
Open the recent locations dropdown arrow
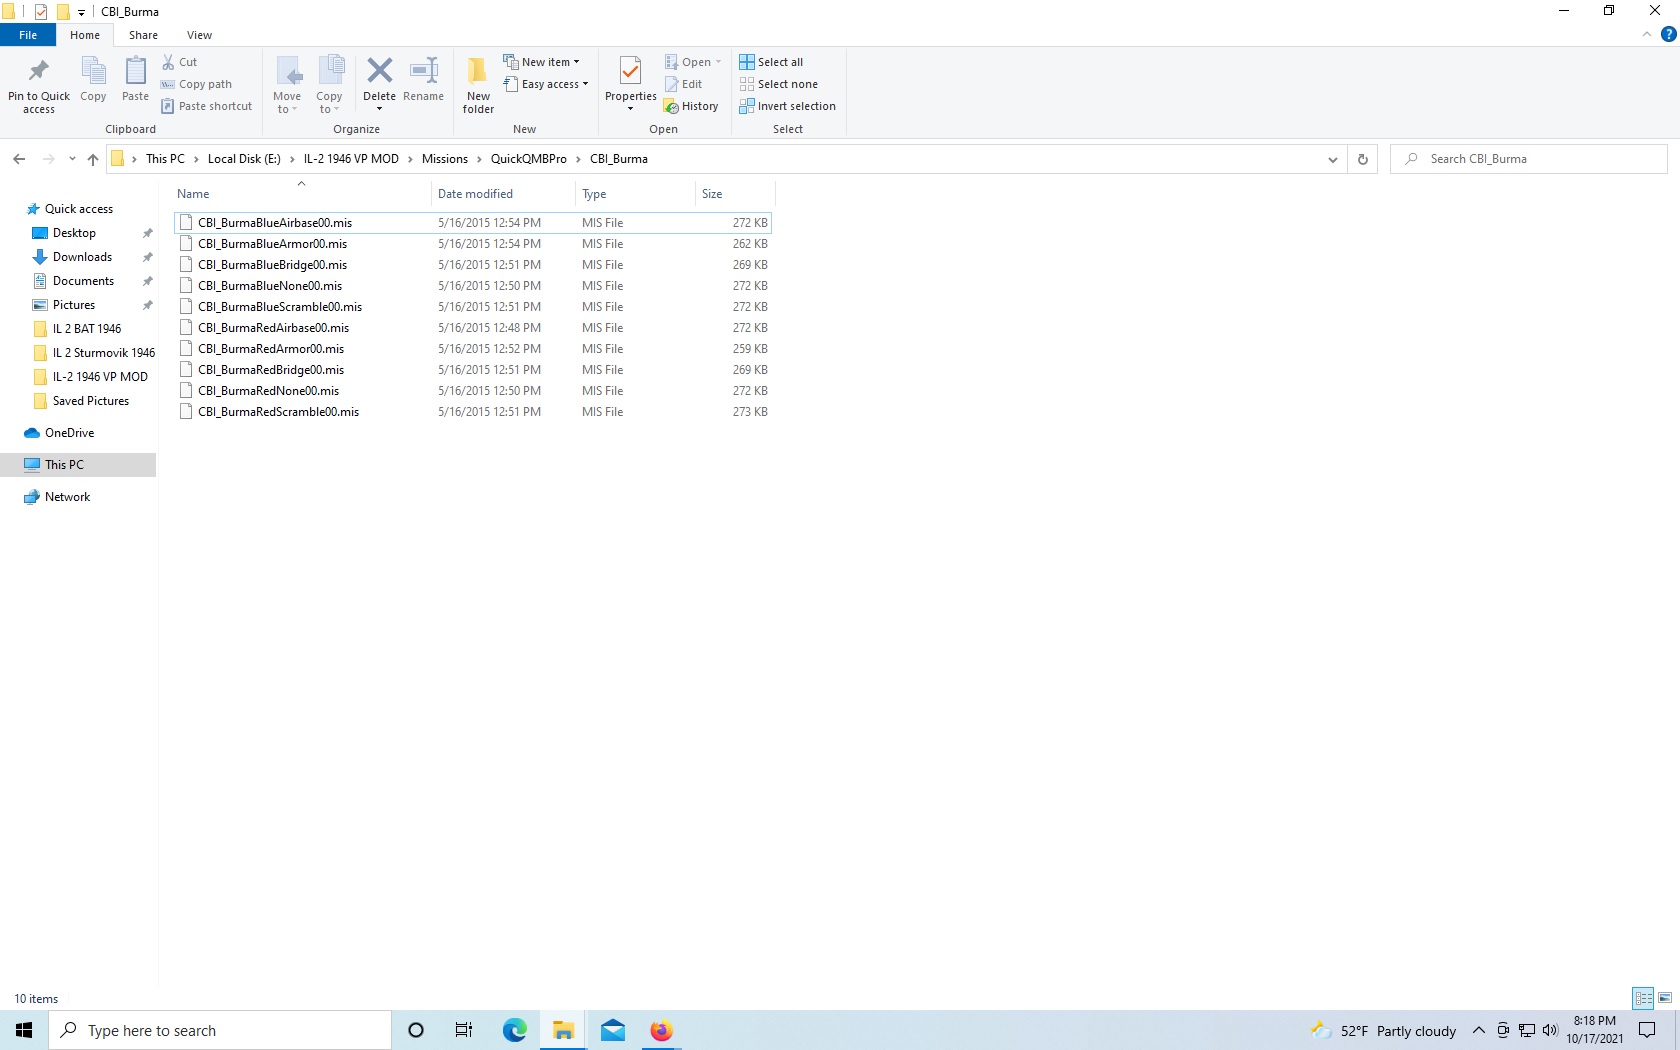click(x=72, y=159)
